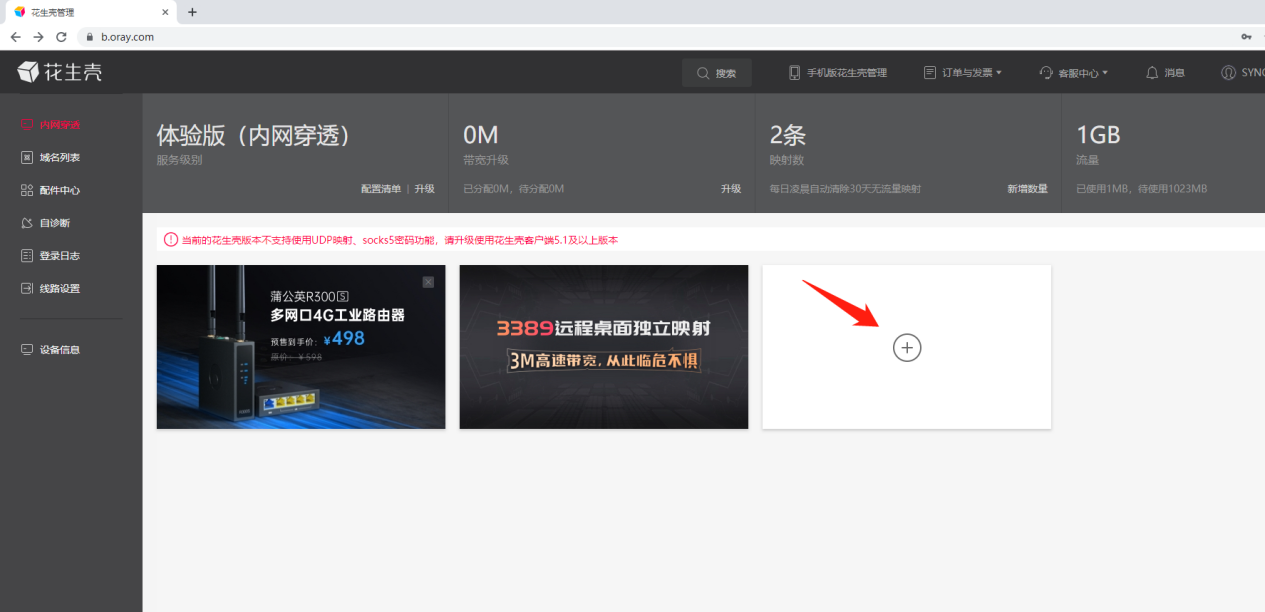
Task: Click the user account avatar icon
Action: 1229,73
